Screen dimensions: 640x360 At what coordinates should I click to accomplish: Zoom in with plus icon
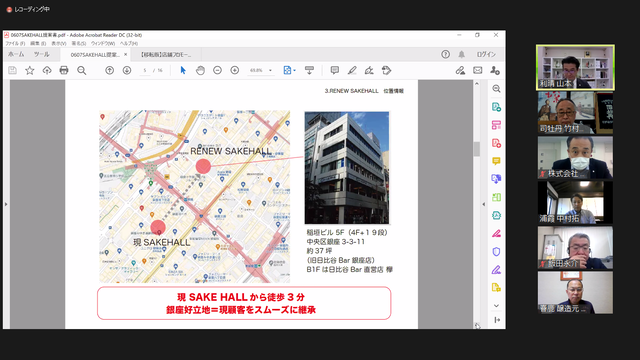[235, 71]
